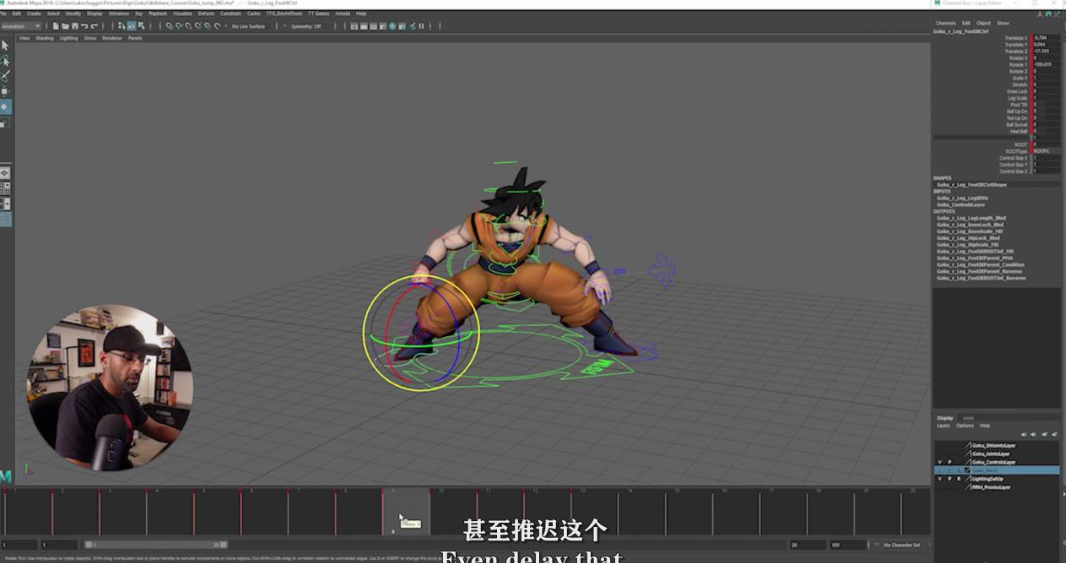Select the arrow Select tool in toolbox

point(5,46)
